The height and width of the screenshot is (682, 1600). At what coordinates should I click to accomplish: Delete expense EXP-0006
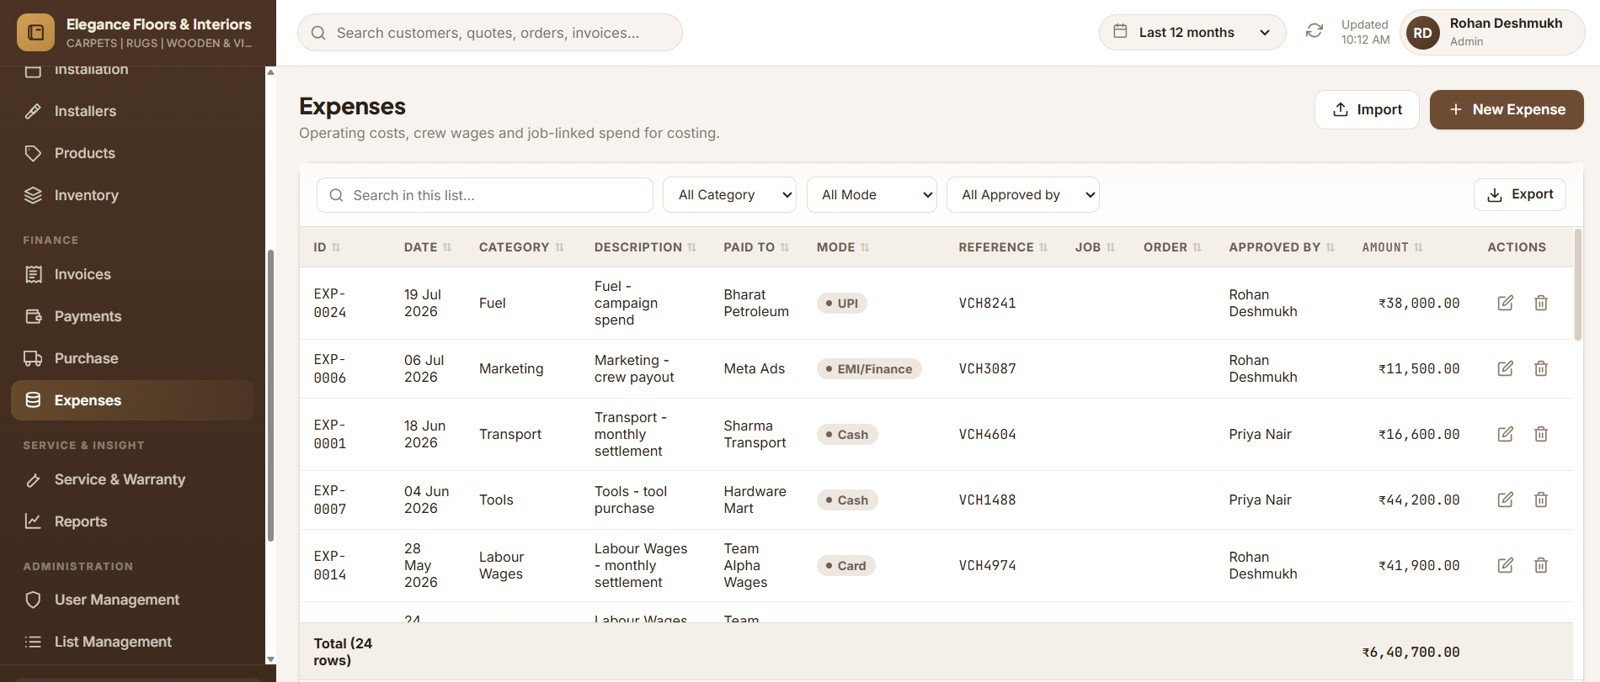click(1541, 368)
